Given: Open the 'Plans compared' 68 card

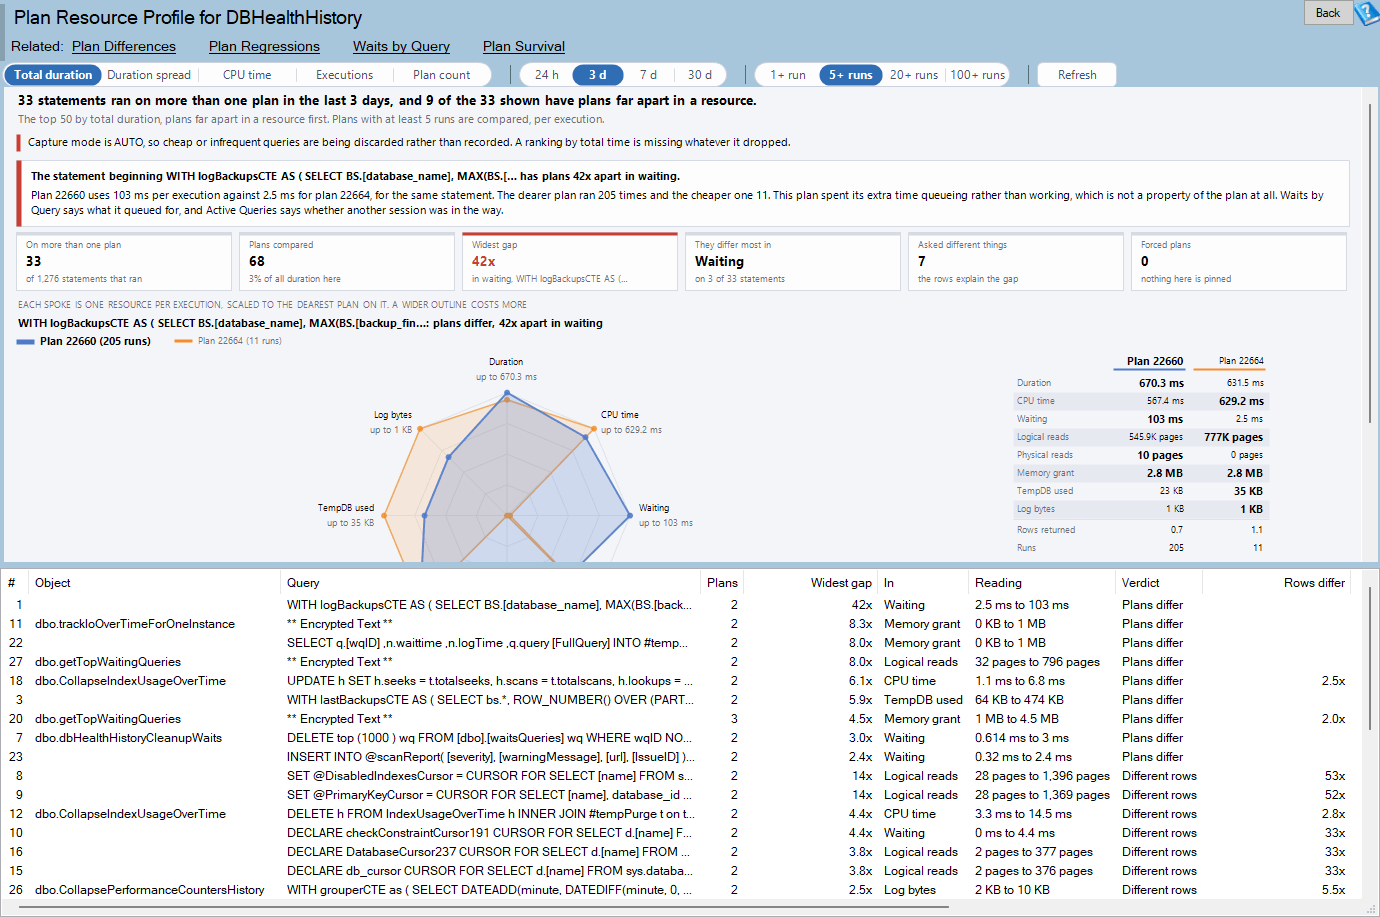Looking at the screenshot, I should pyautogui.click(x=347, y=262).
